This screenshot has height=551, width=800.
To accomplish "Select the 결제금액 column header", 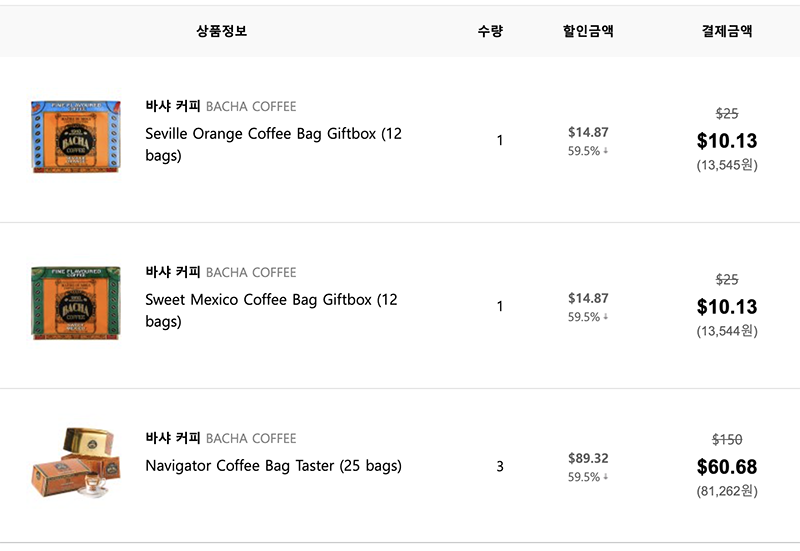I will (x=727, y=31).
